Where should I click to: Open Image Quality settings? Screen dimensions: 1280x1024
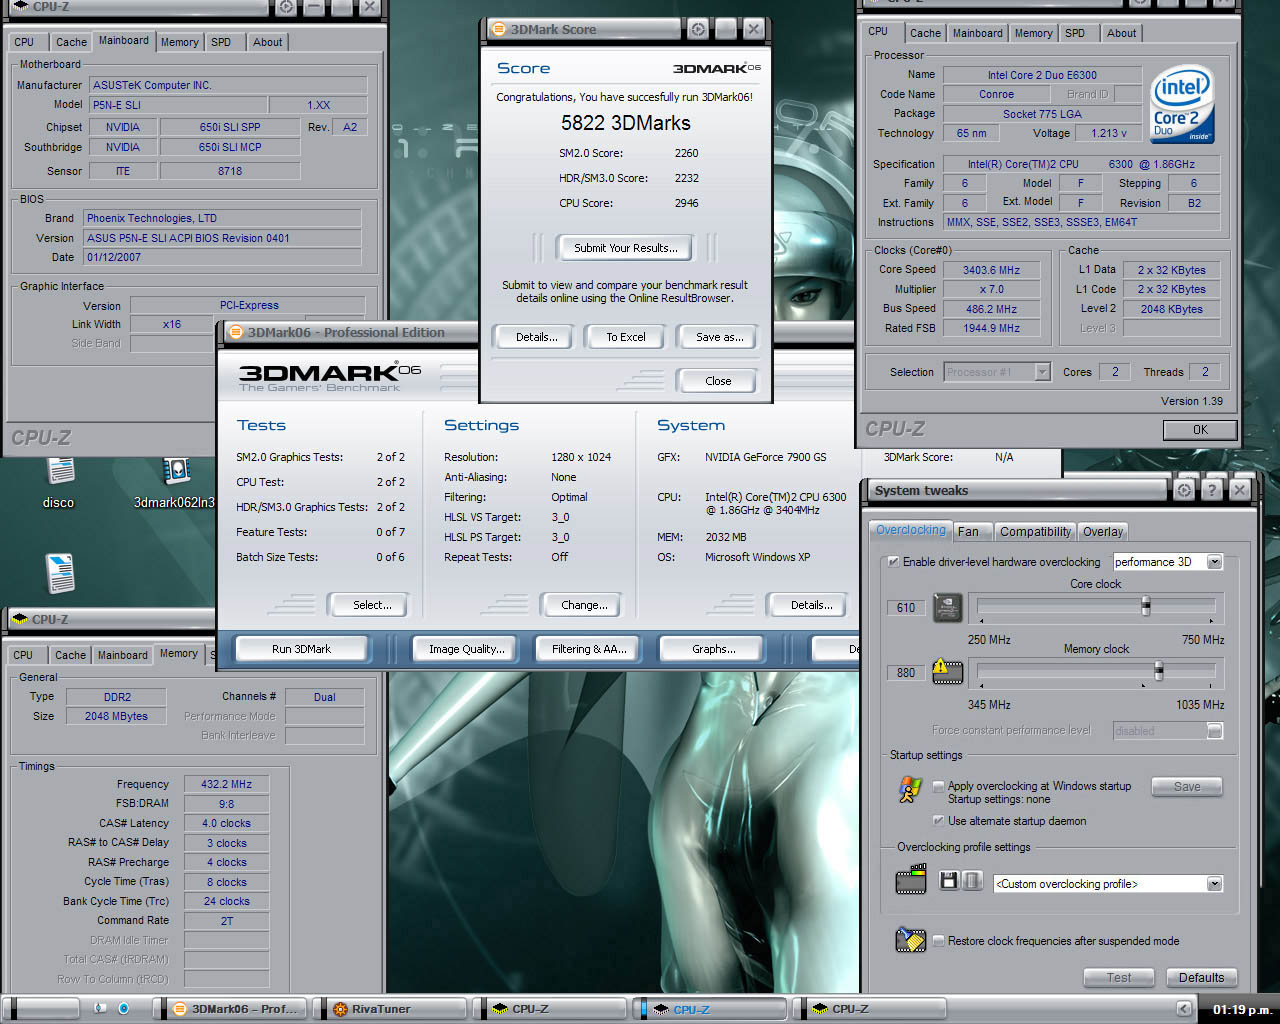(x=467, y=649)
